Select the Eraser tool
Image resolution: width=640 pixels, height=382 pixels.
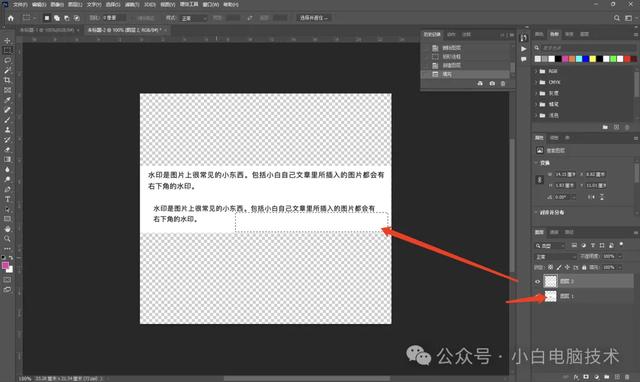point(7,149)
